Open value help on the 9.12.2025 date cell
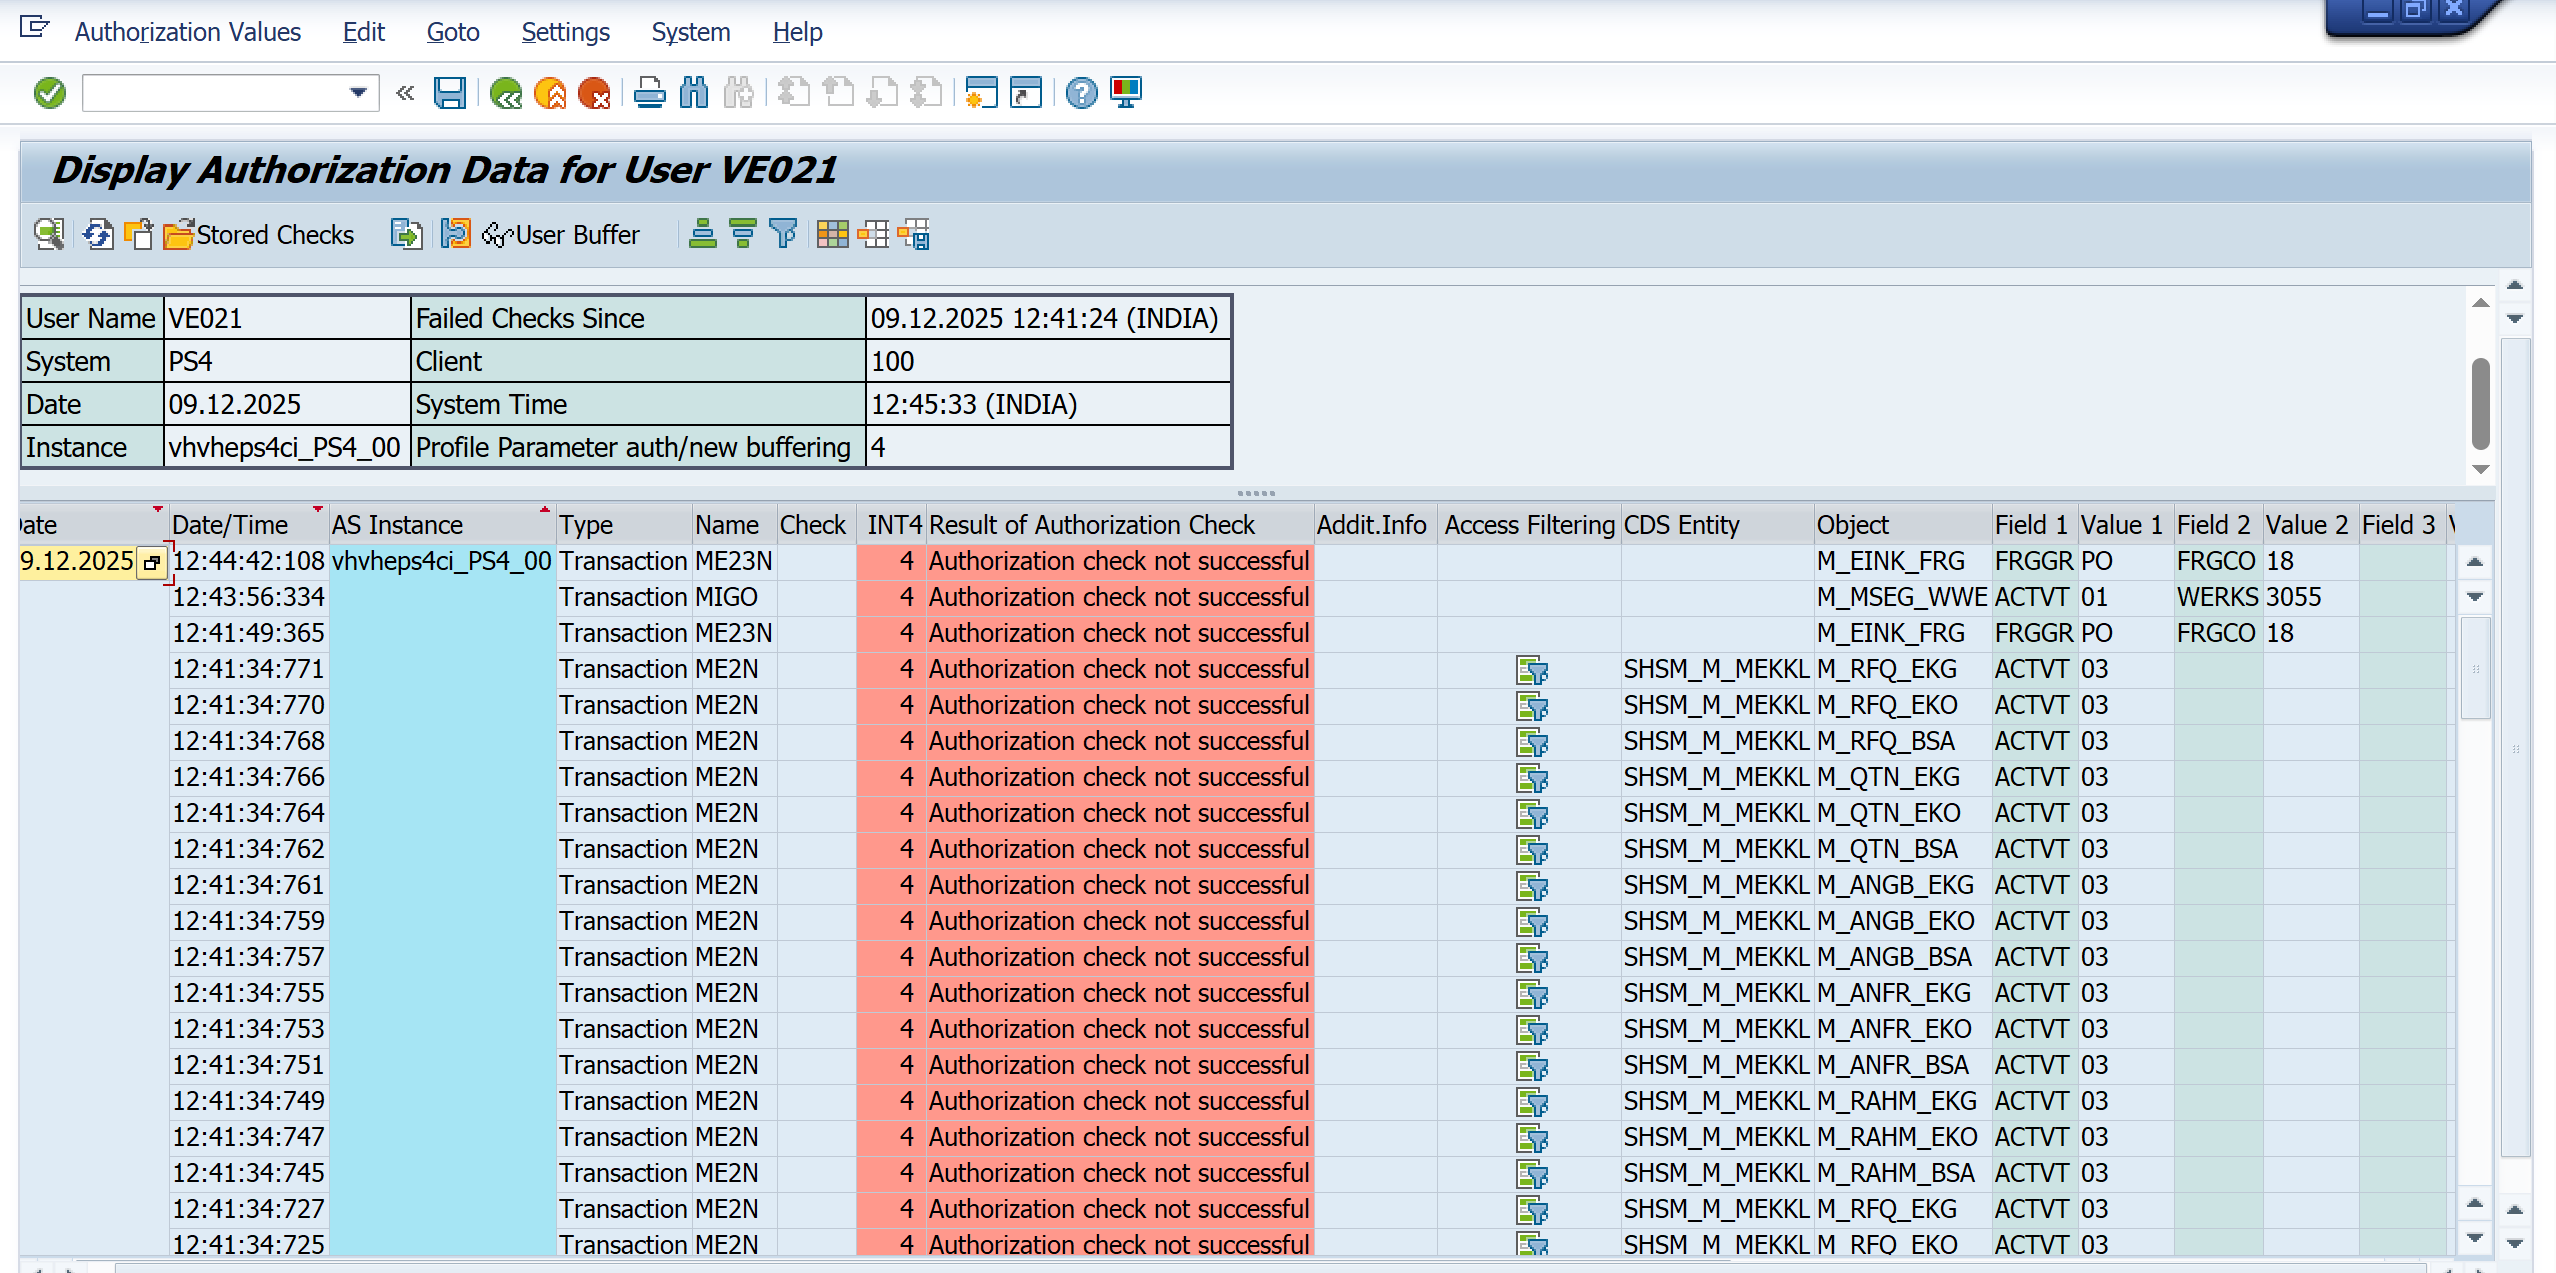The height and width of the screenshot is (1273, 2556). (x=152, y=562)
